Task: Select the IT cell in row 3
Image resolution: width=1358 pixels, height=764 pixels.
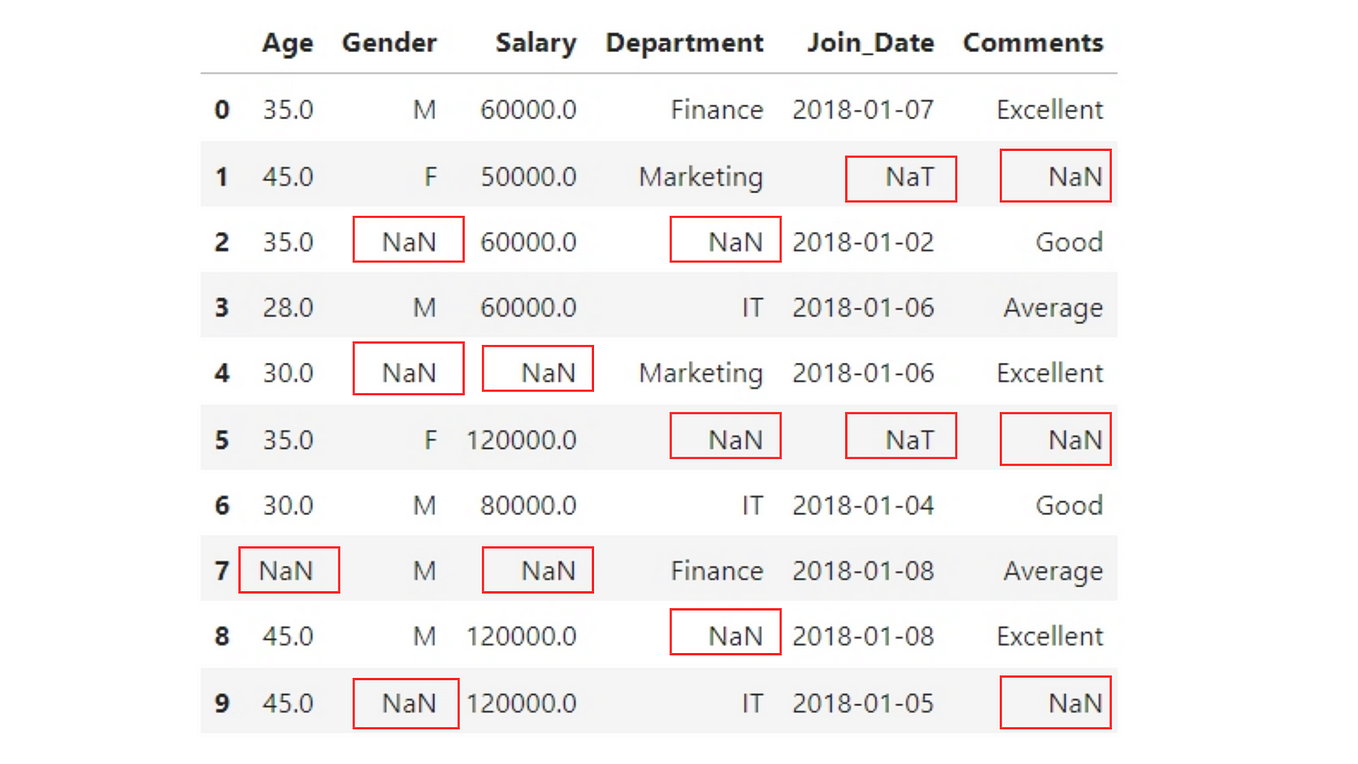Action: (x=752, y=308)
